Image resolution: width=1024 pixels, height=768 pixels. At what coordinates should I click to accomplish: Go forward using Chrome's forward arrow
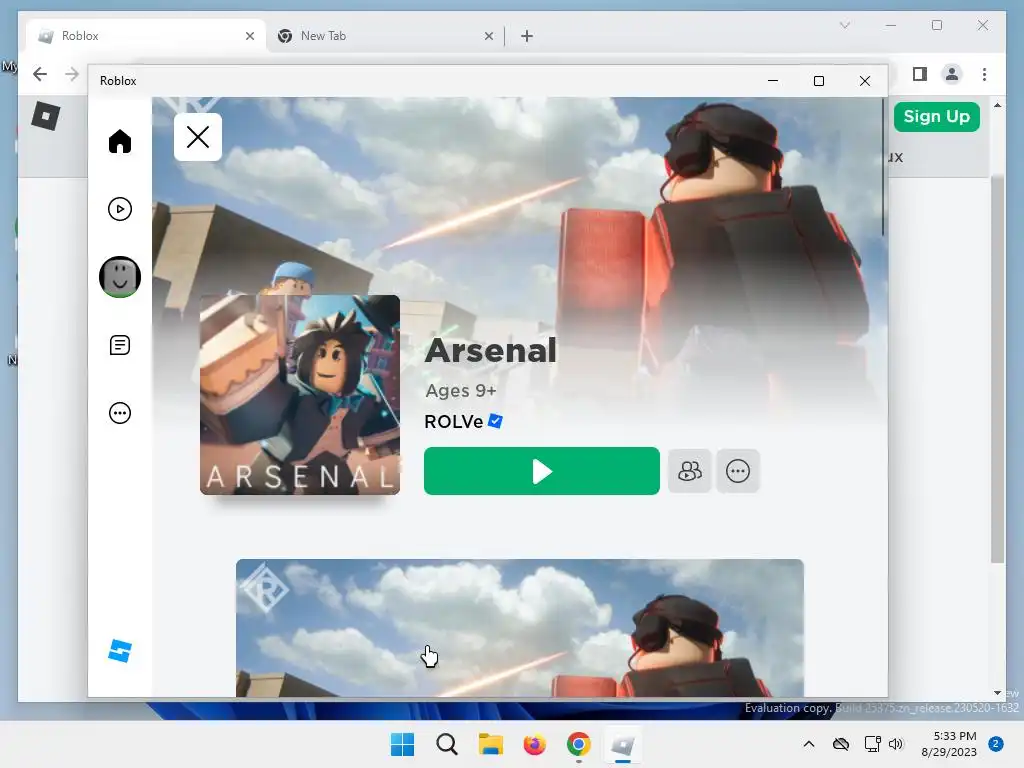[x=71, y=74]
